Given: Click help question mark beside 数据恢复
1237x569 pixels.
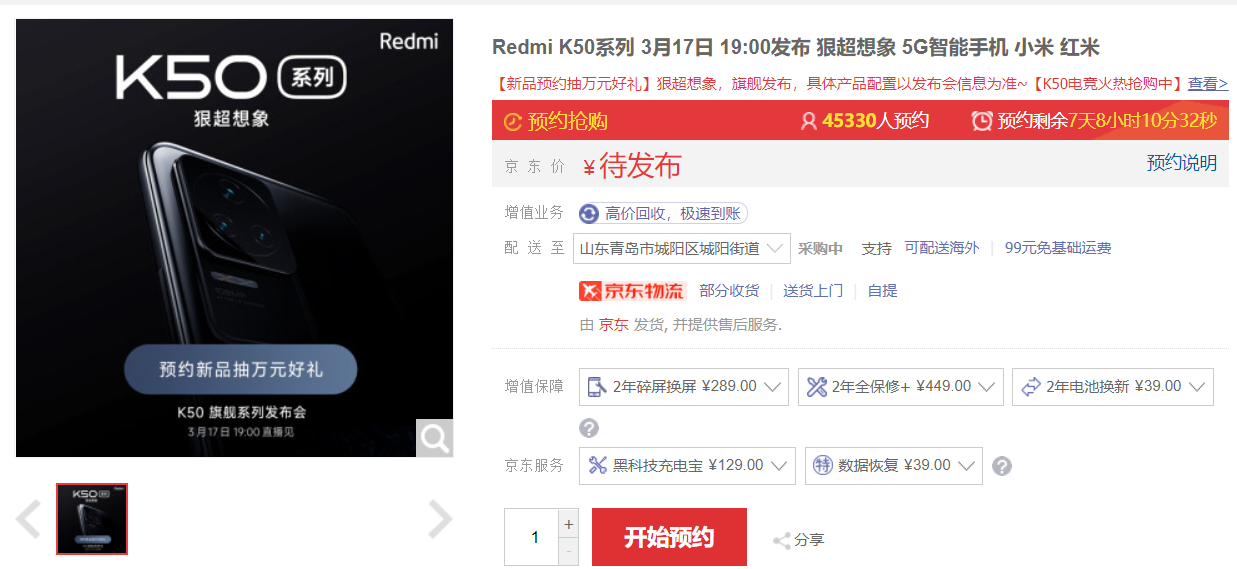Looking at the screenshot, I should (x=1002, y=466).
